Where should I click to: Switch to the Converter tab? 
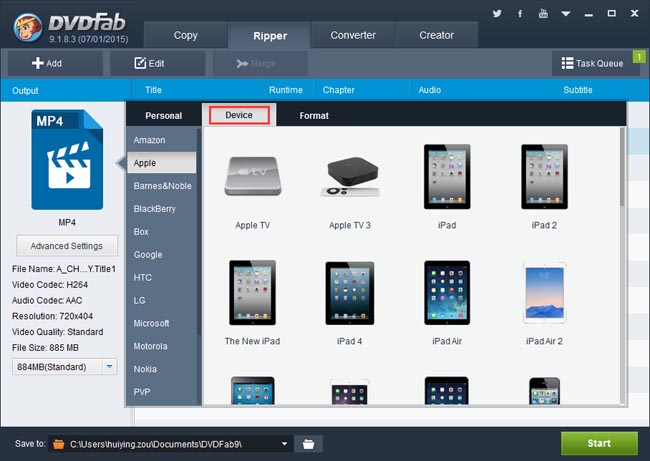pyautogui.click(x=353, y=36)
